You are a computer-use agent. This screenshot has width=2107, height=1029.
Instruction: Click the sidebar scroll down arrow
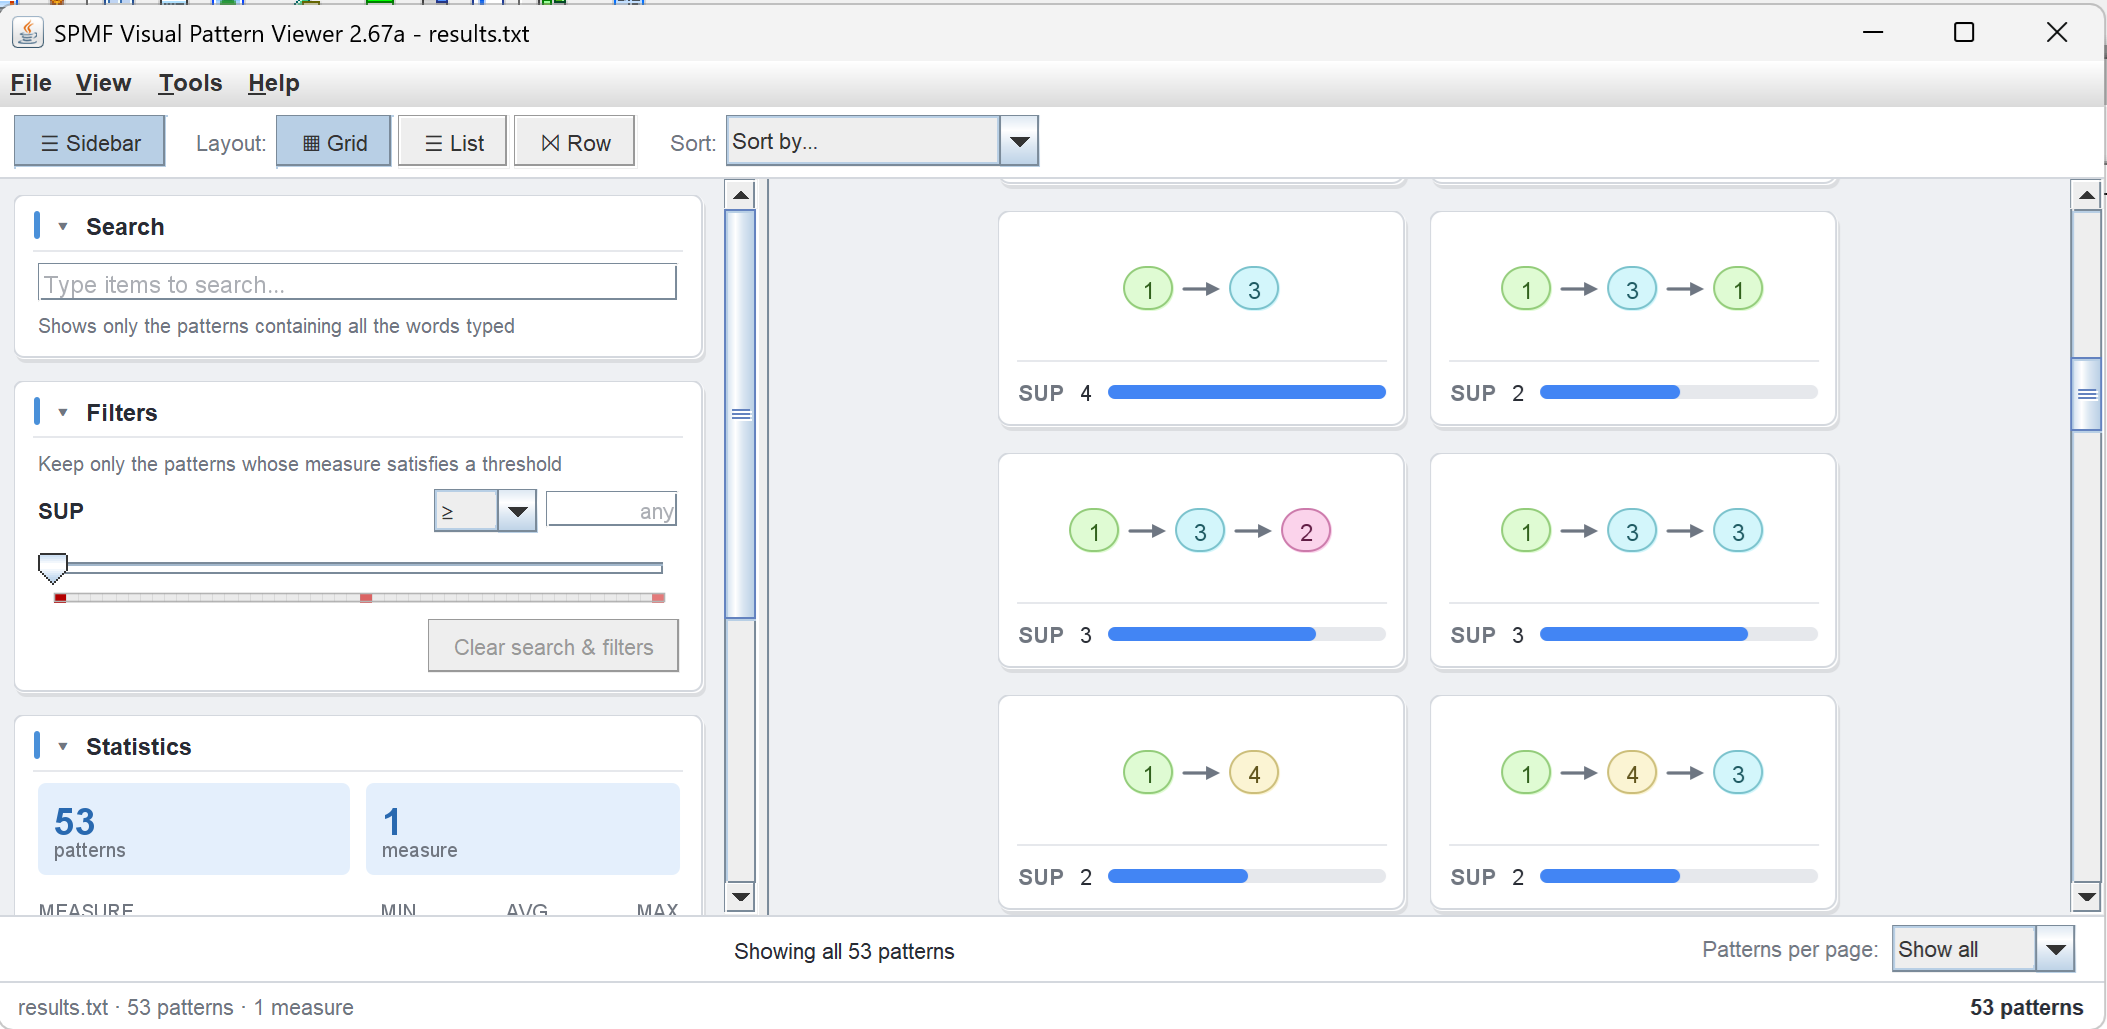740,896
